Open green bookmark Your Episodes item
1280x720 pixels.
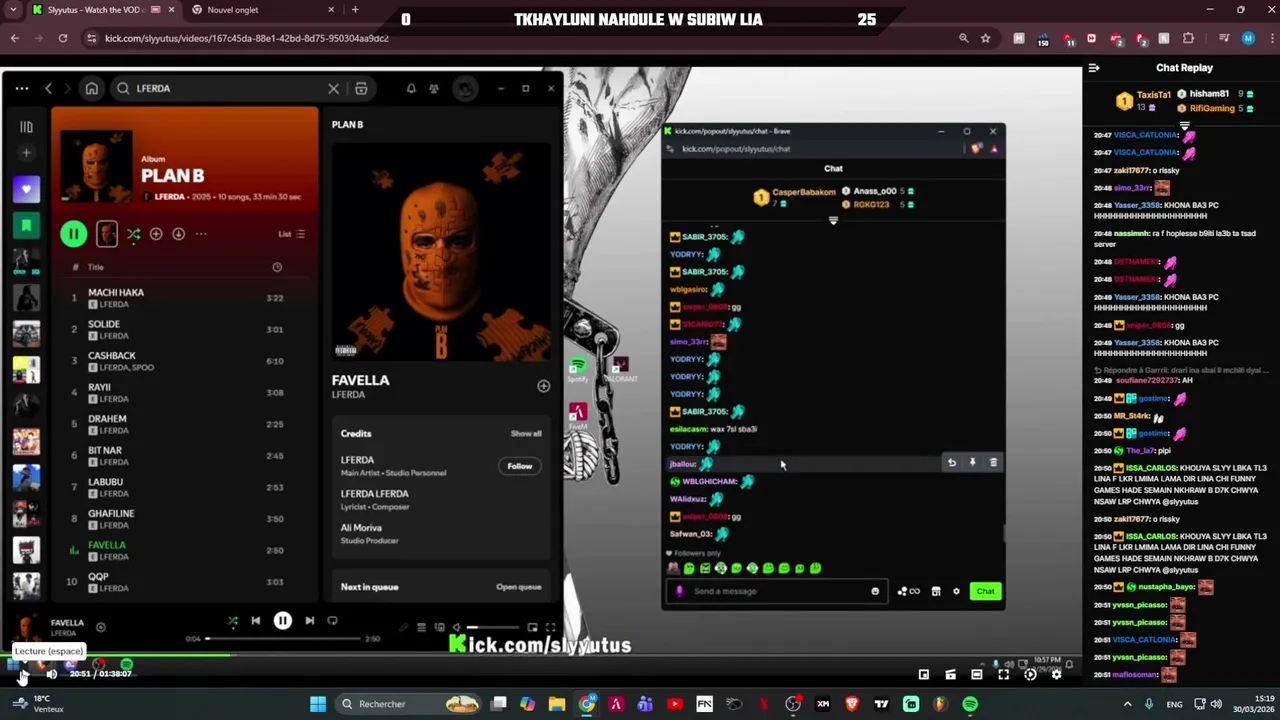point(26,226)
